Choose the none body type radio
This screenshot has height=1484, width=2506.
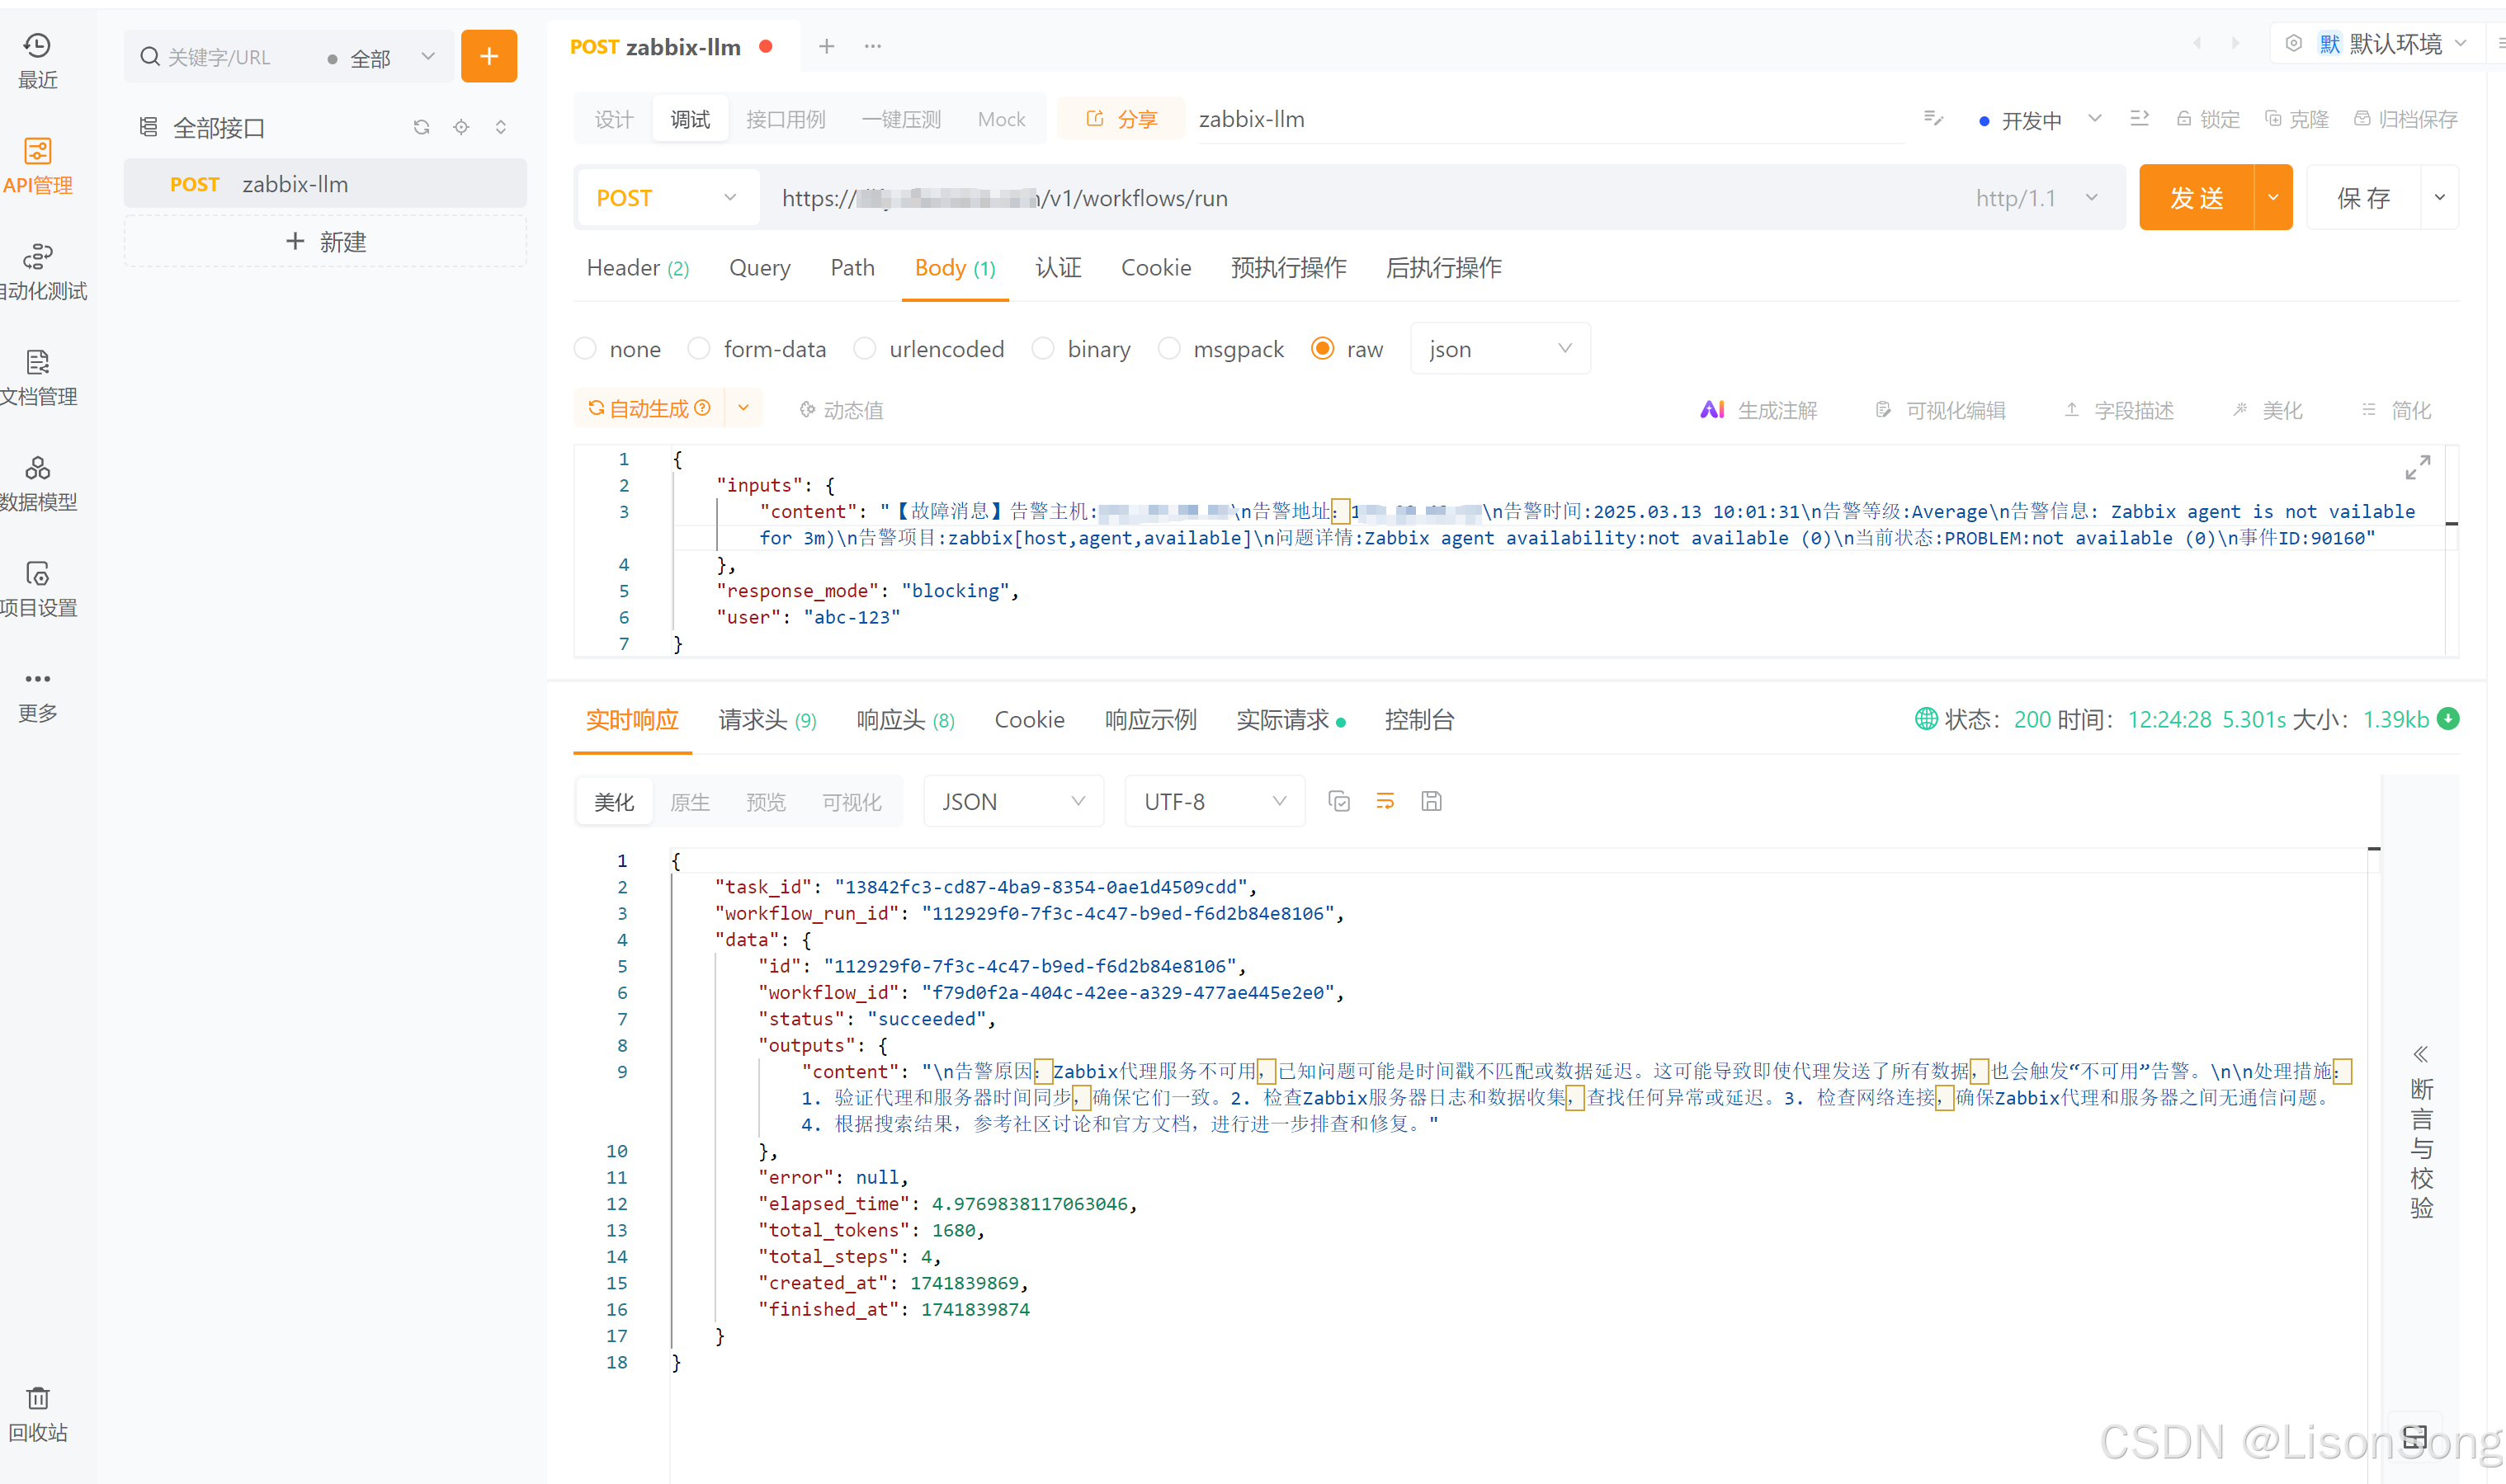click(586, 349)
